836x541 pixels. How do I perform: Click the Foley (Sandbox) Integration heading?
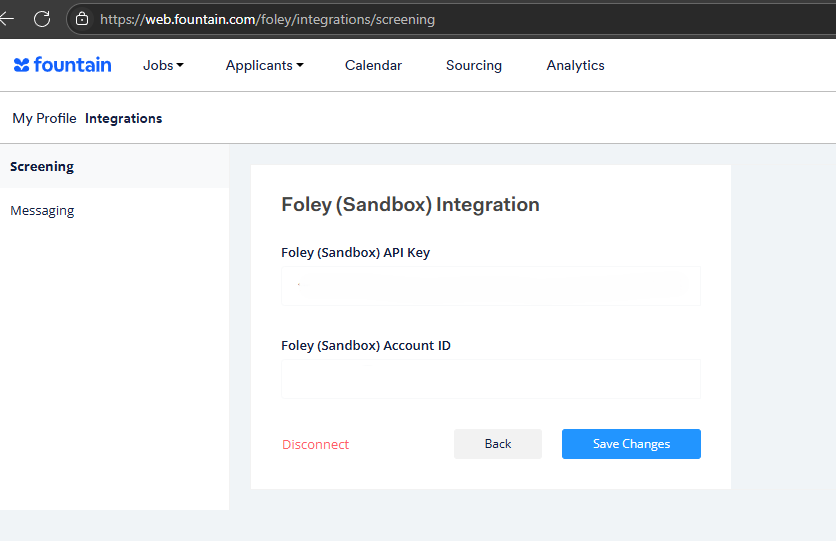(x=411, y=205)
